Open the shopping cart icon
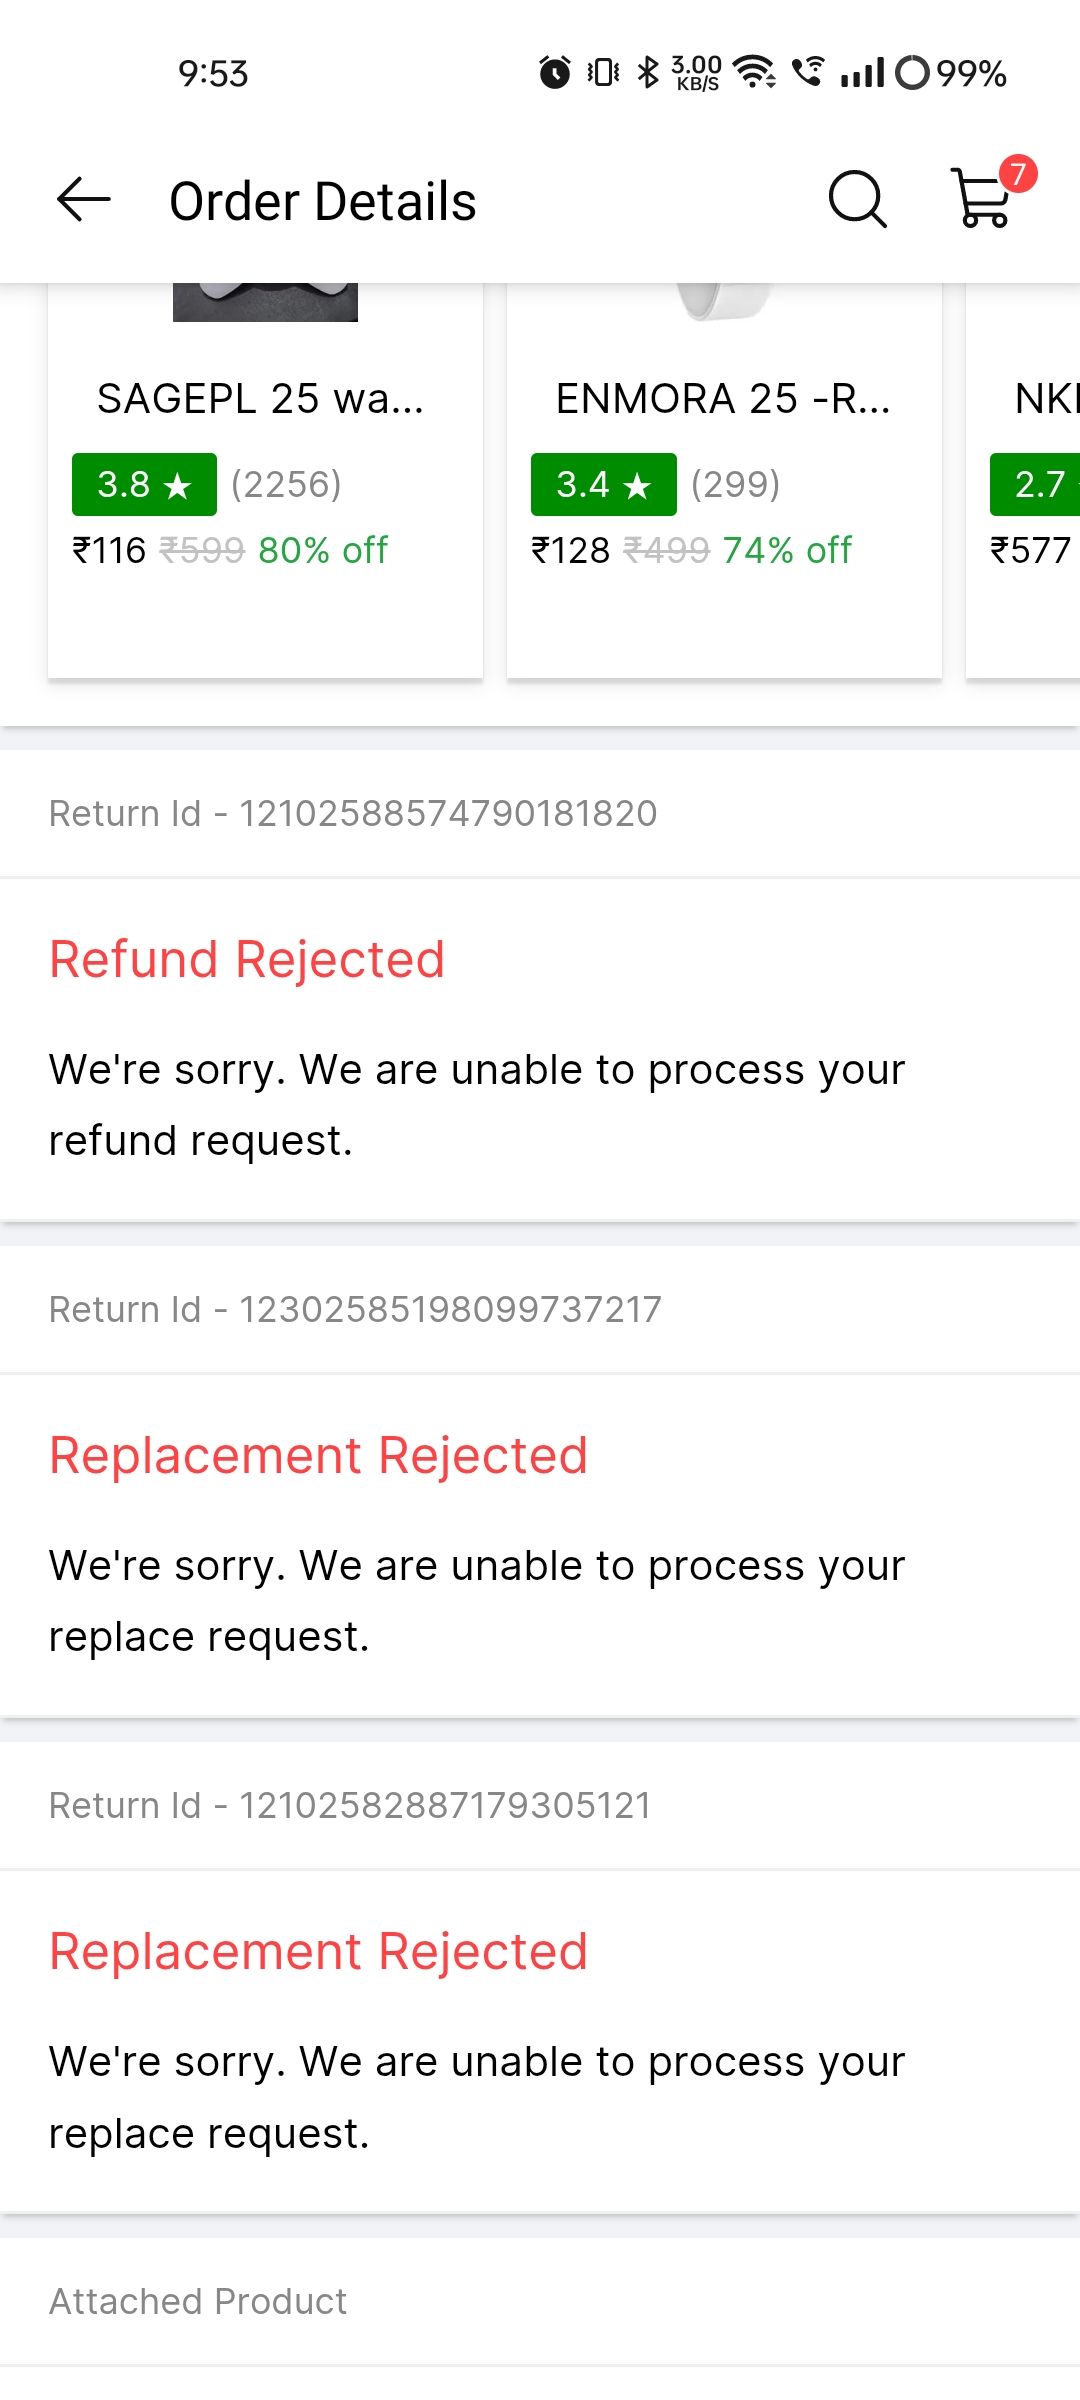 coord(982,200)
